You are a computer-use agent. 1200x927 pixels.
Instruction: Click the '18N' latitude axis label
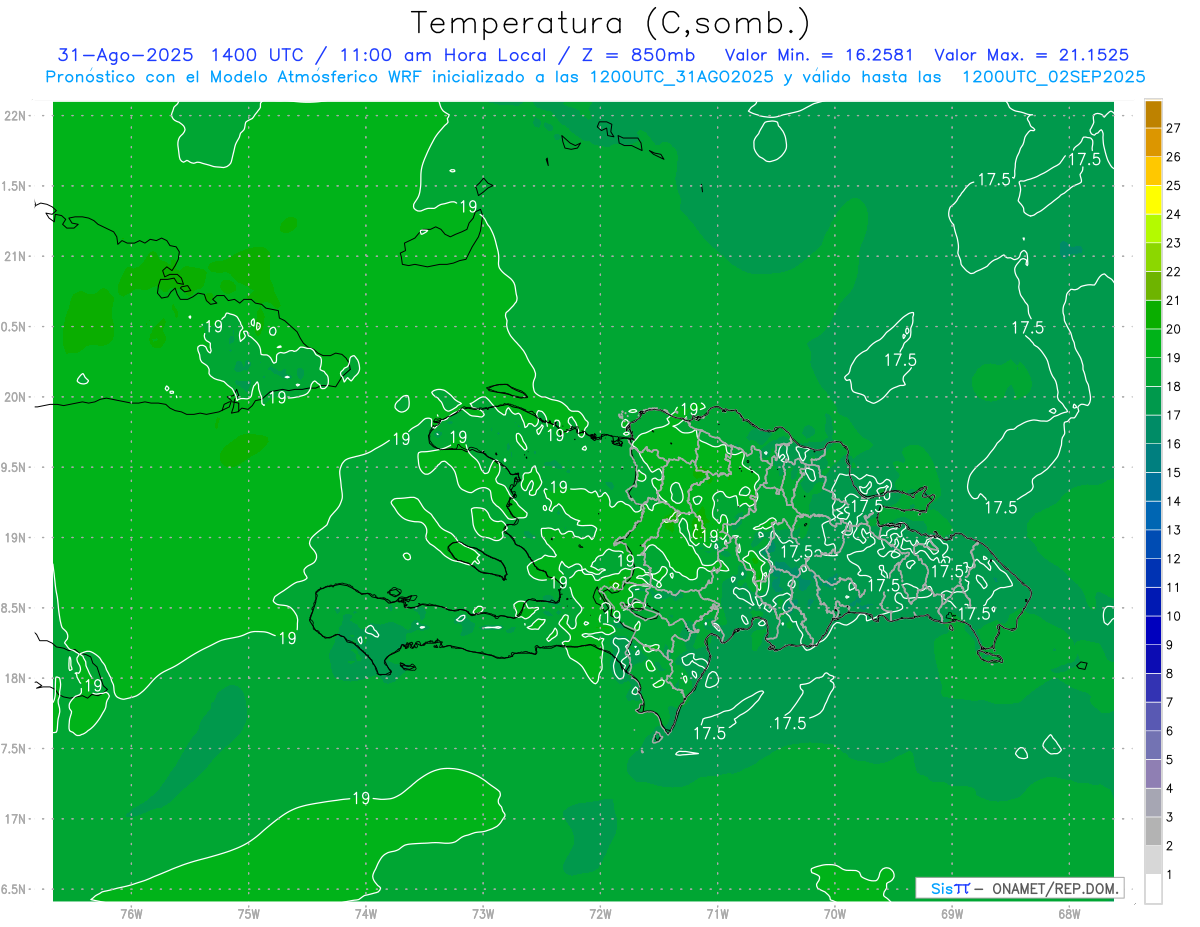point(16,678)
